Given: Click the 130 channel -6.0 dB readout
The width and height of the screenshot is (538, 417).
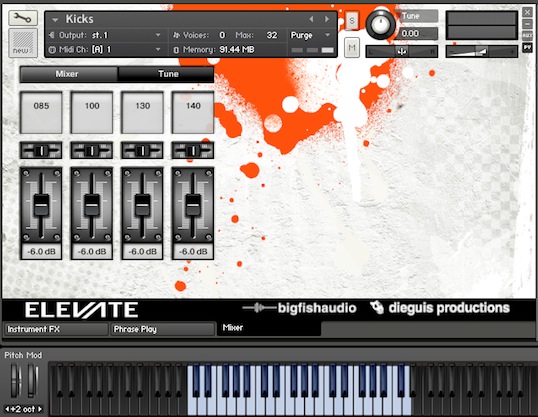Looking at the screenshot, I should click(142, 252).
